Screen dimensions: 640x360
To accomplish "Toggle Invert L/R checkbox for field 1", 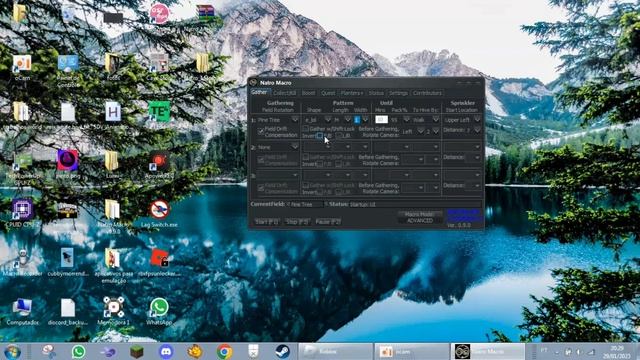I will 339,135.
